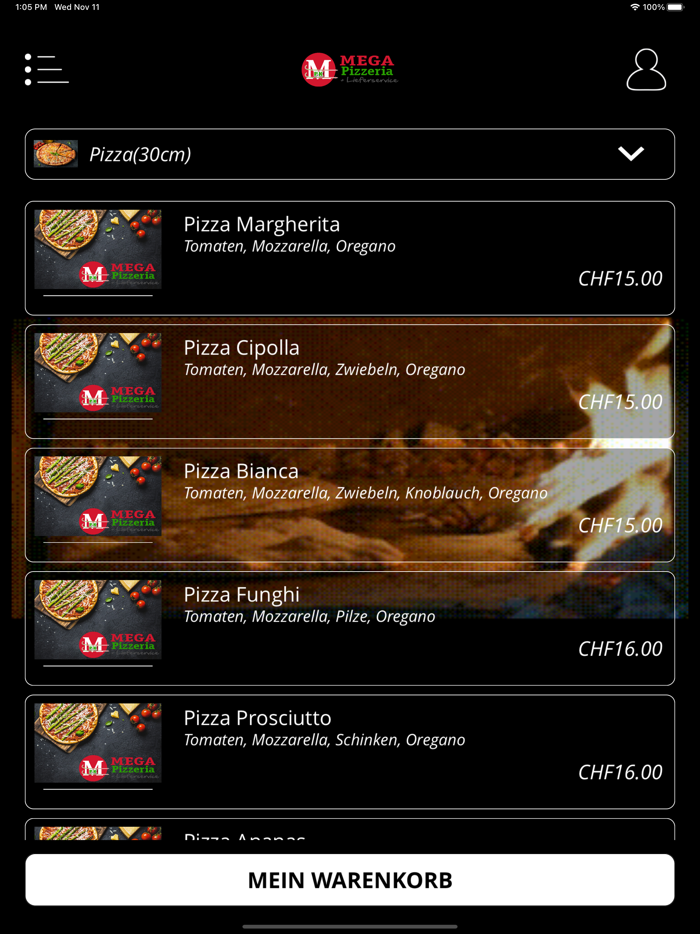The width and height of the screenshot is (700, 934).
Task: Select the Pizza Bianca title
Action: tap(241, 471)
